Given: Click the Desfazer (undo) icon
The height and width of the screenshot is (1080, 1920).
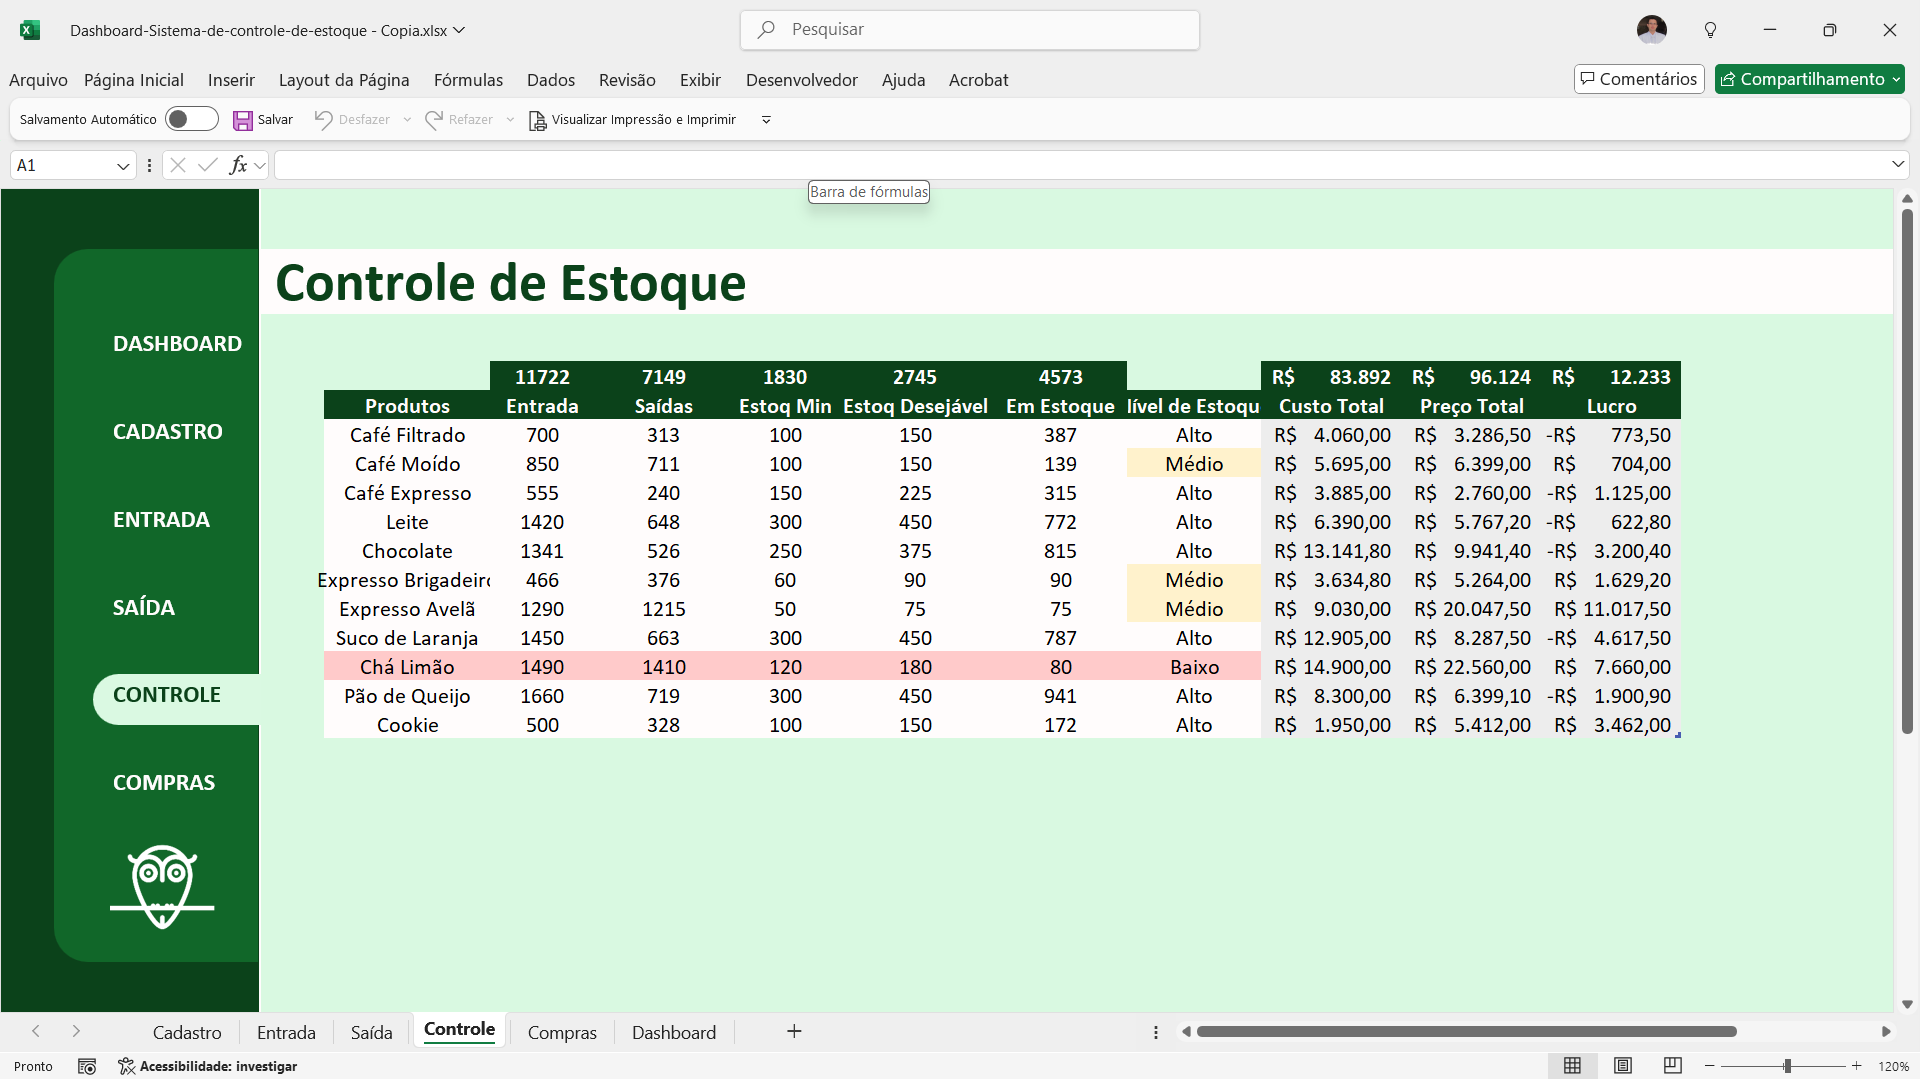Looking at the screenshot, I should pos(322,119).
